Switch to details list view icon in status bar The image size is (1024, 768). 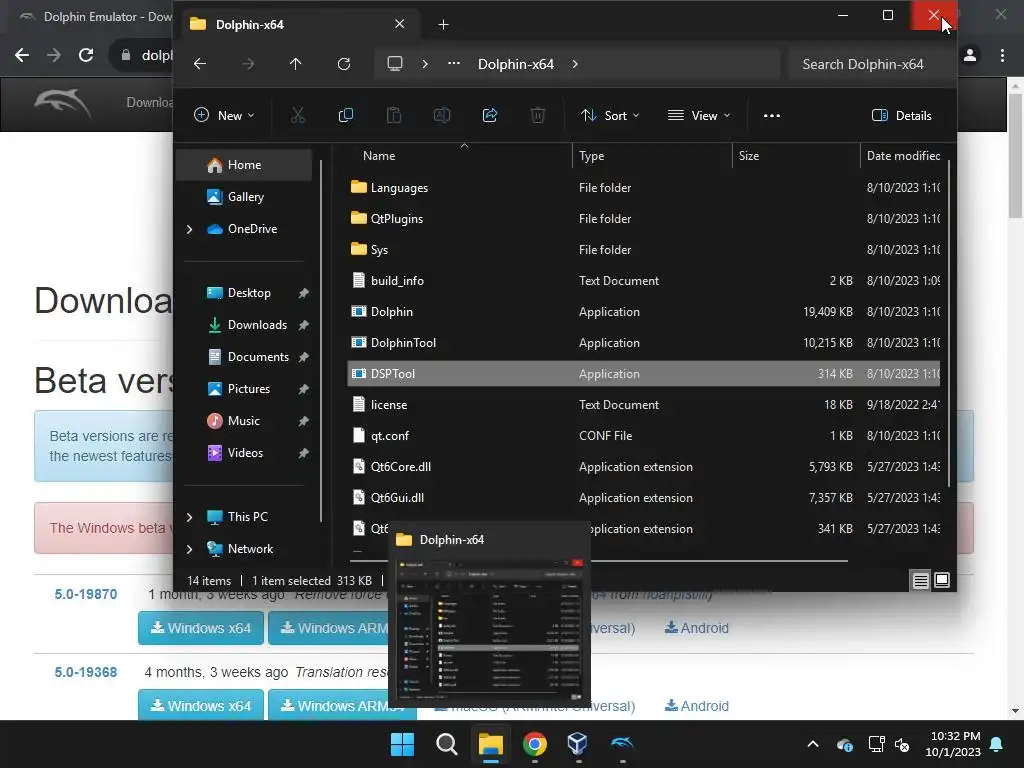pyautogui.click(x=920, y=580)
